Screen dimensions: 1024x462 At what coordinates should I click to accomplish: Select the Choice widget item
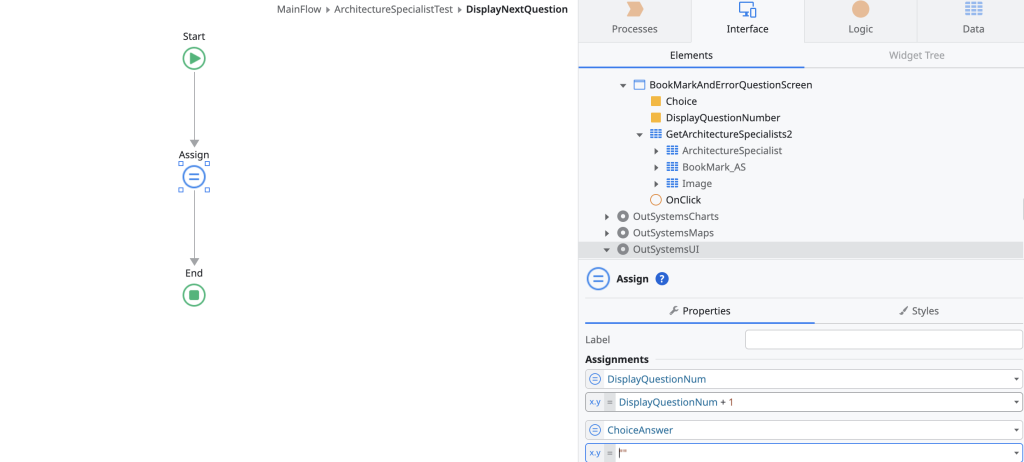(681, 101)
